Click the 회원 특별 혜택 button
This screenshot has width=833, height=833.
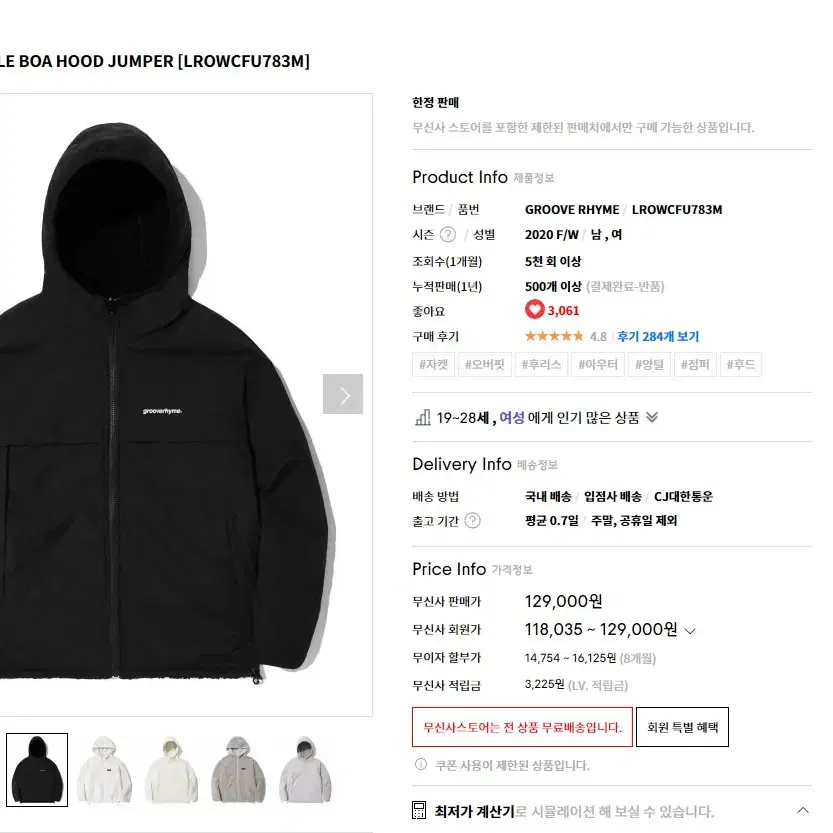click(682, 727)
